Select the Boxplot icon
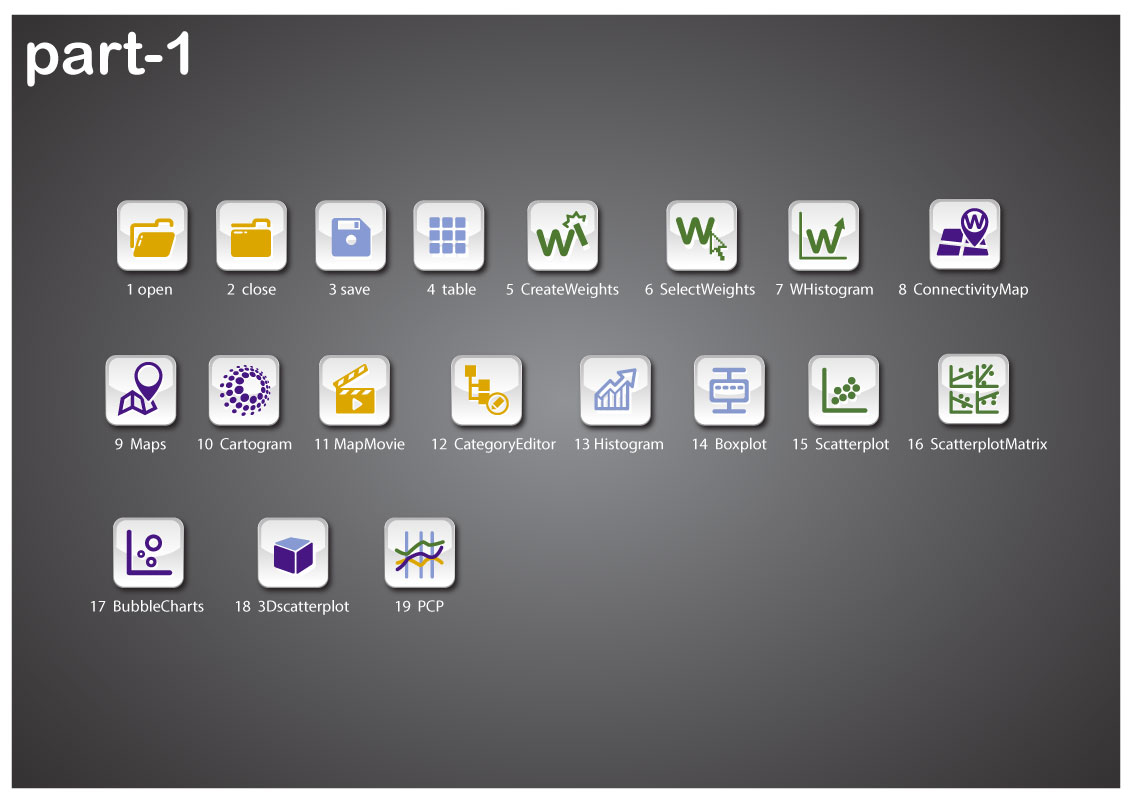This screenshot has height=800, width=1132. pos(729,391)
